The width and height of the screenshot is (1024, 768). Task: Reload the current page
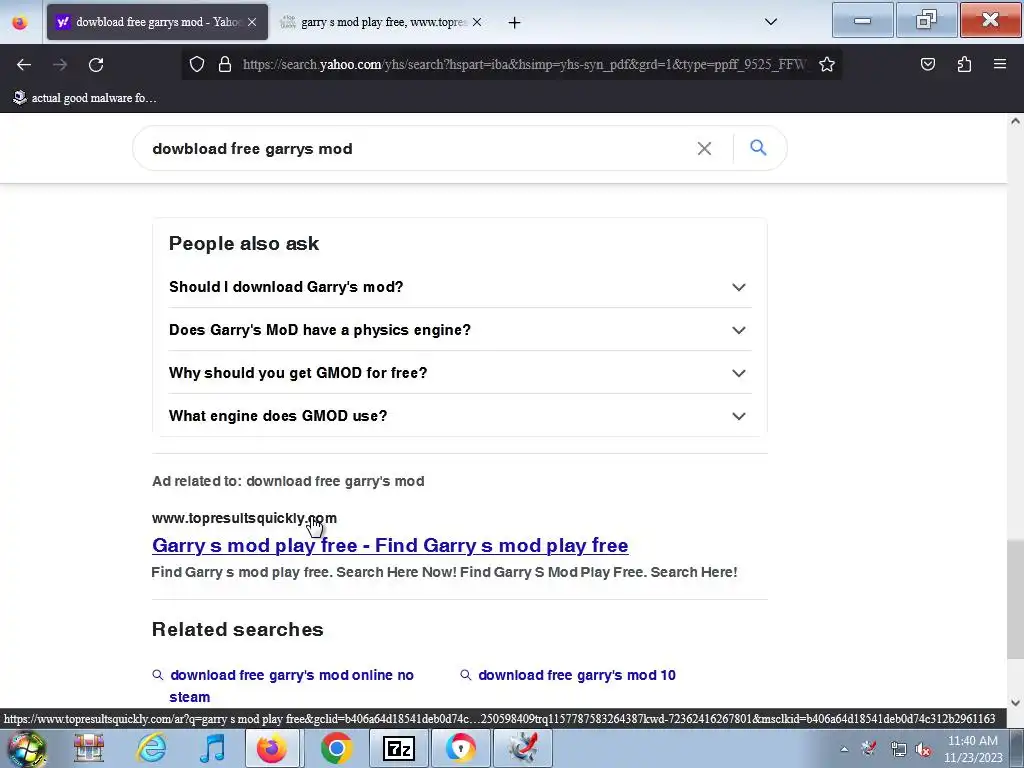pyautogui.click(x=96, y=65)
